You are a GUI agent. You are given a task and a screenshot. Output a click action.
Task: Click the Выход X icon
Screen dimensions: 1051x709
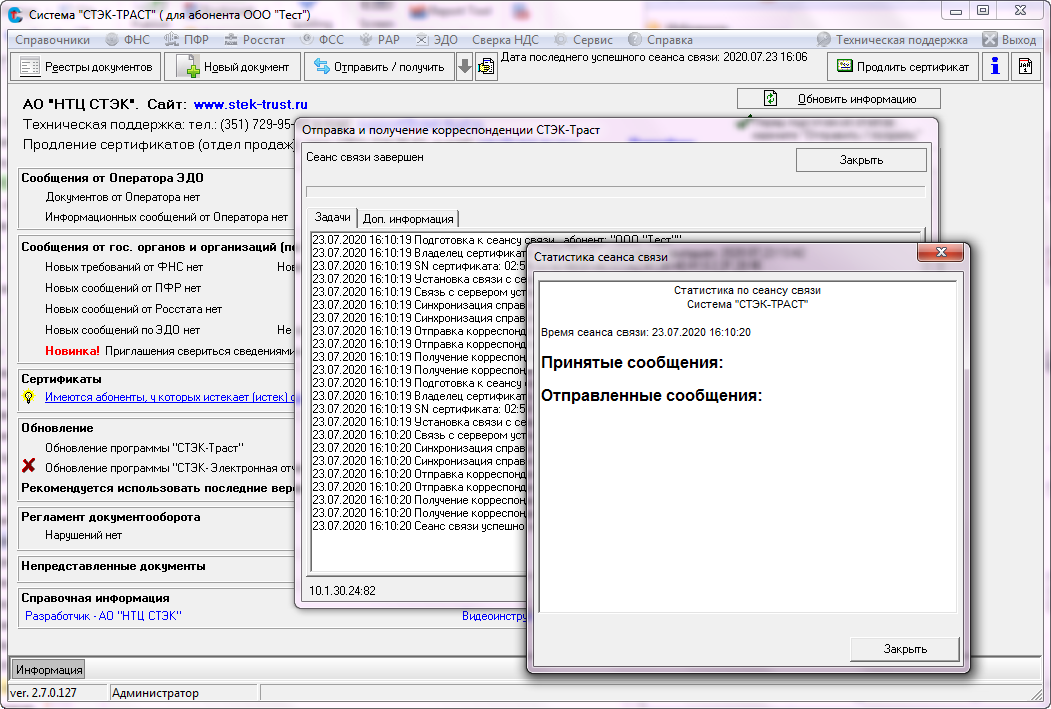(990, 40)
